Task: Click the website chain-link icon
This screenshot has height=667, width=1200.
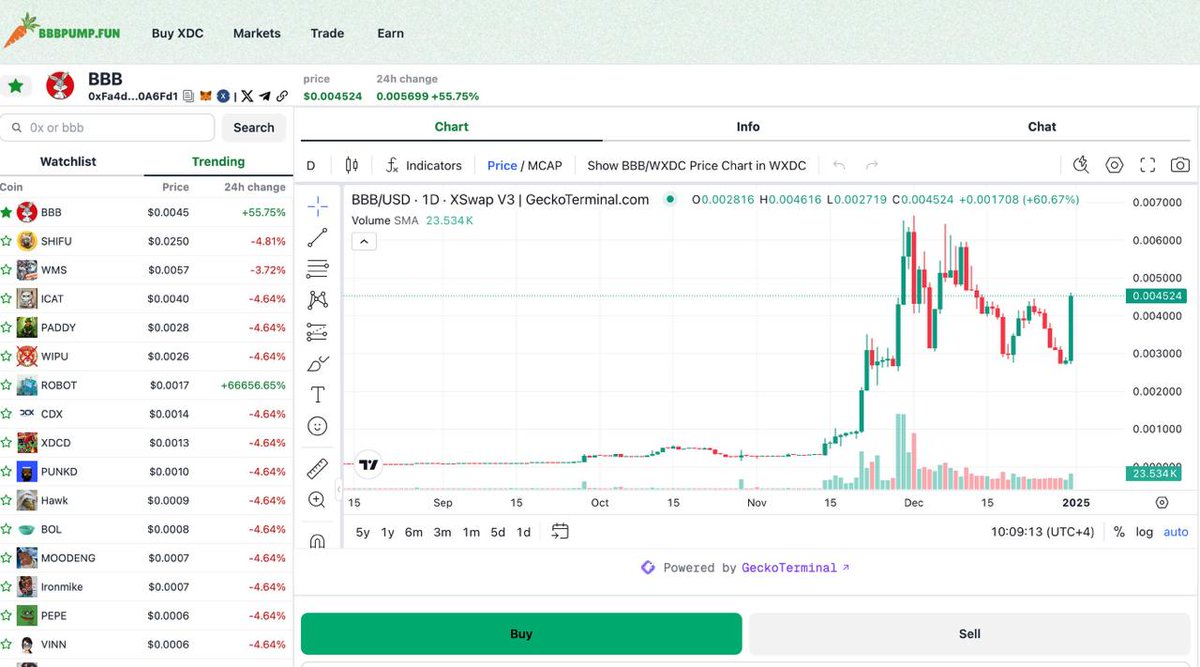Action: [x=282, y=96]
